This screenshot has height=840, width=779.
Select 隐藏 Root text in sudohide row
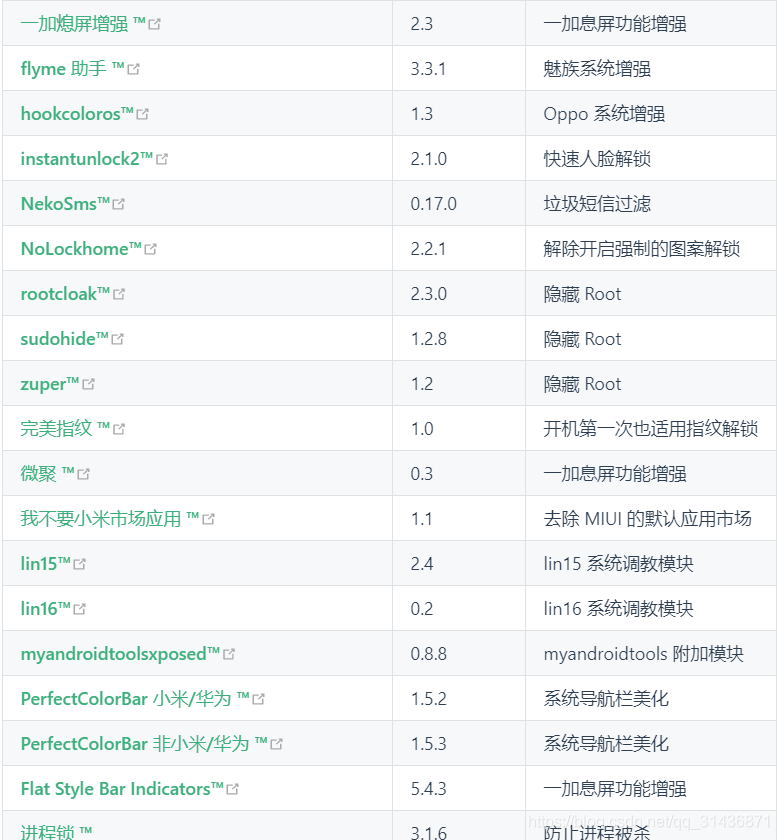[582, 339]
